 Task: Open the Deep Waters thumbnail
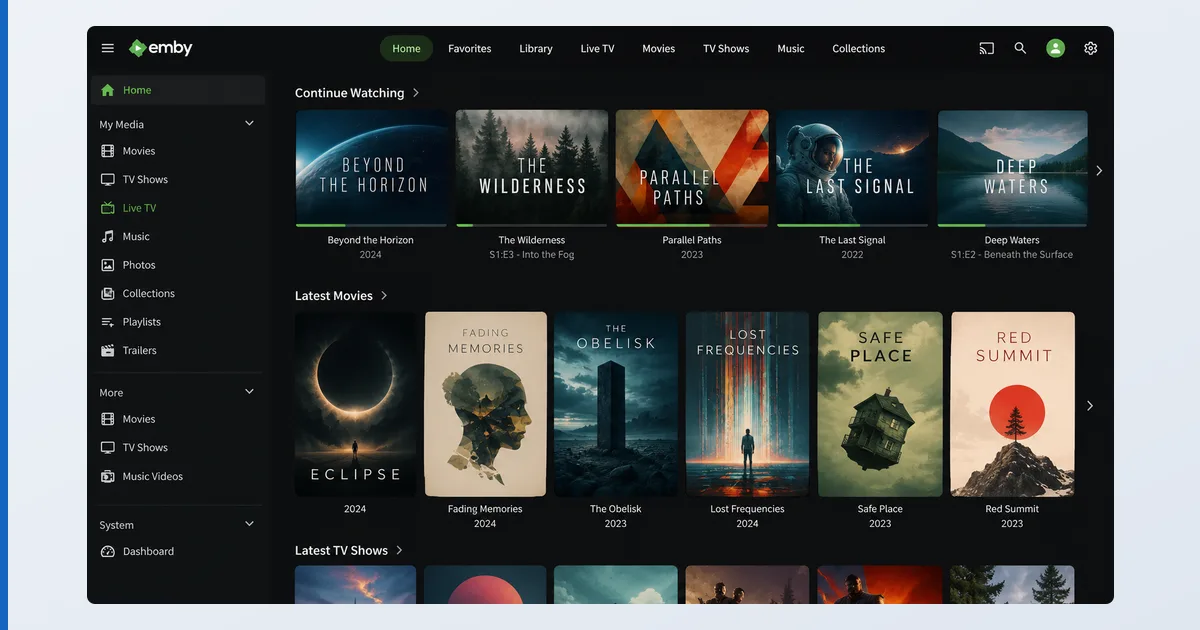coord(1012,167)
